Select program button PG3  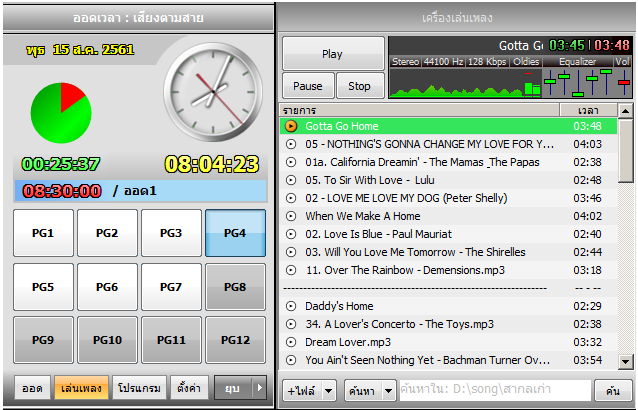pyautogui.click(x=171, y=233)
